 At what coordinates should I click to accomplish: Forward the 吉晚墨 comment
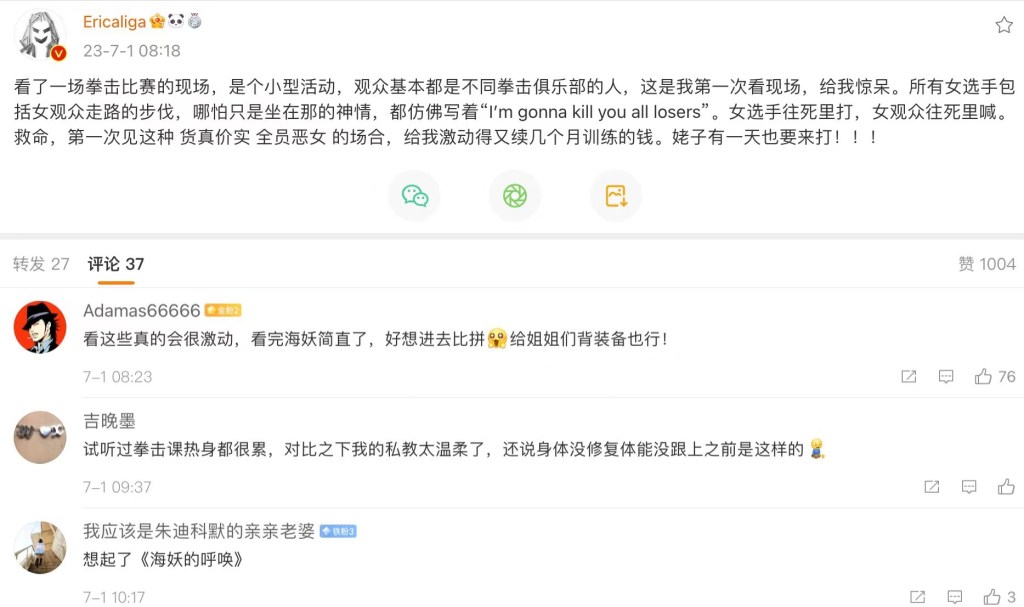pos(931,487)
